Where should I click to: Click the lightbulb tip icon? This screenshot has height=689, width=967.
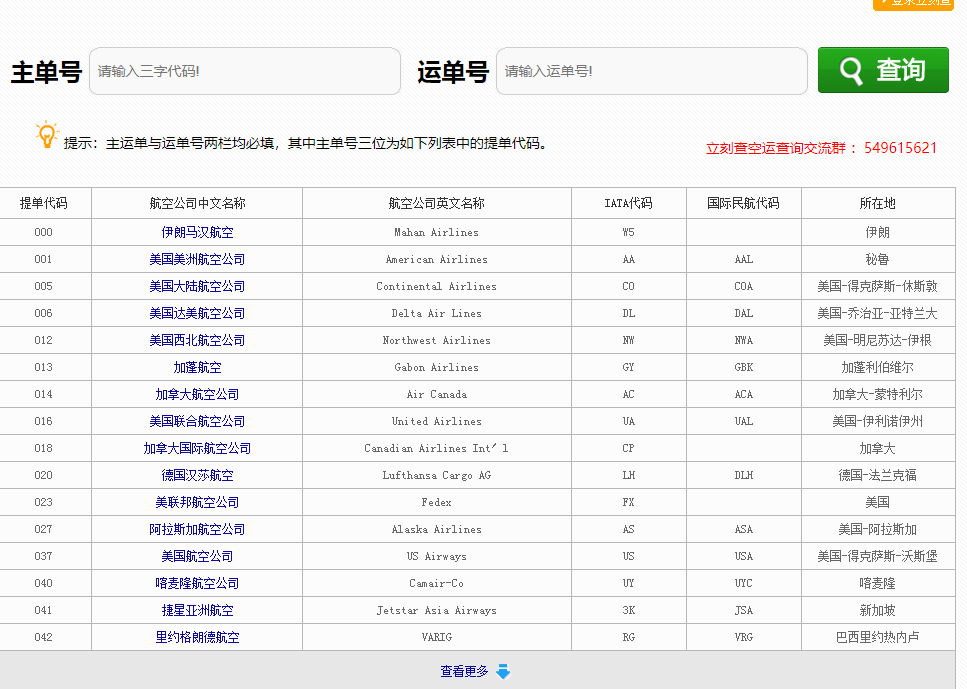tap(46, 134)
